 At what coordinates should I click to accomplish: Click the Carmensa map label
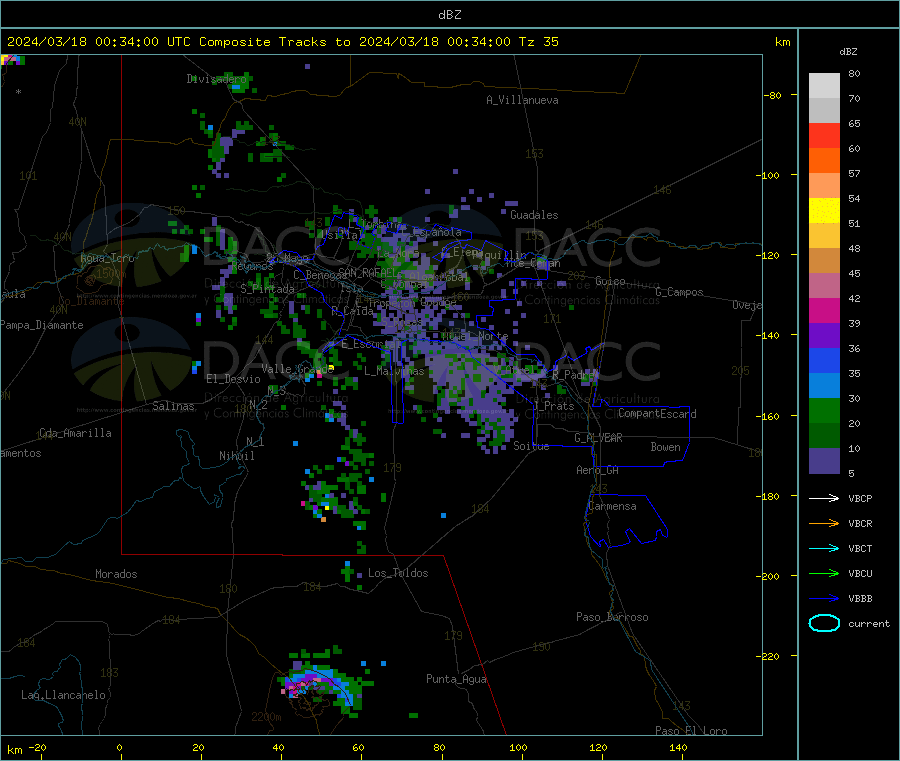coord(612,507)
